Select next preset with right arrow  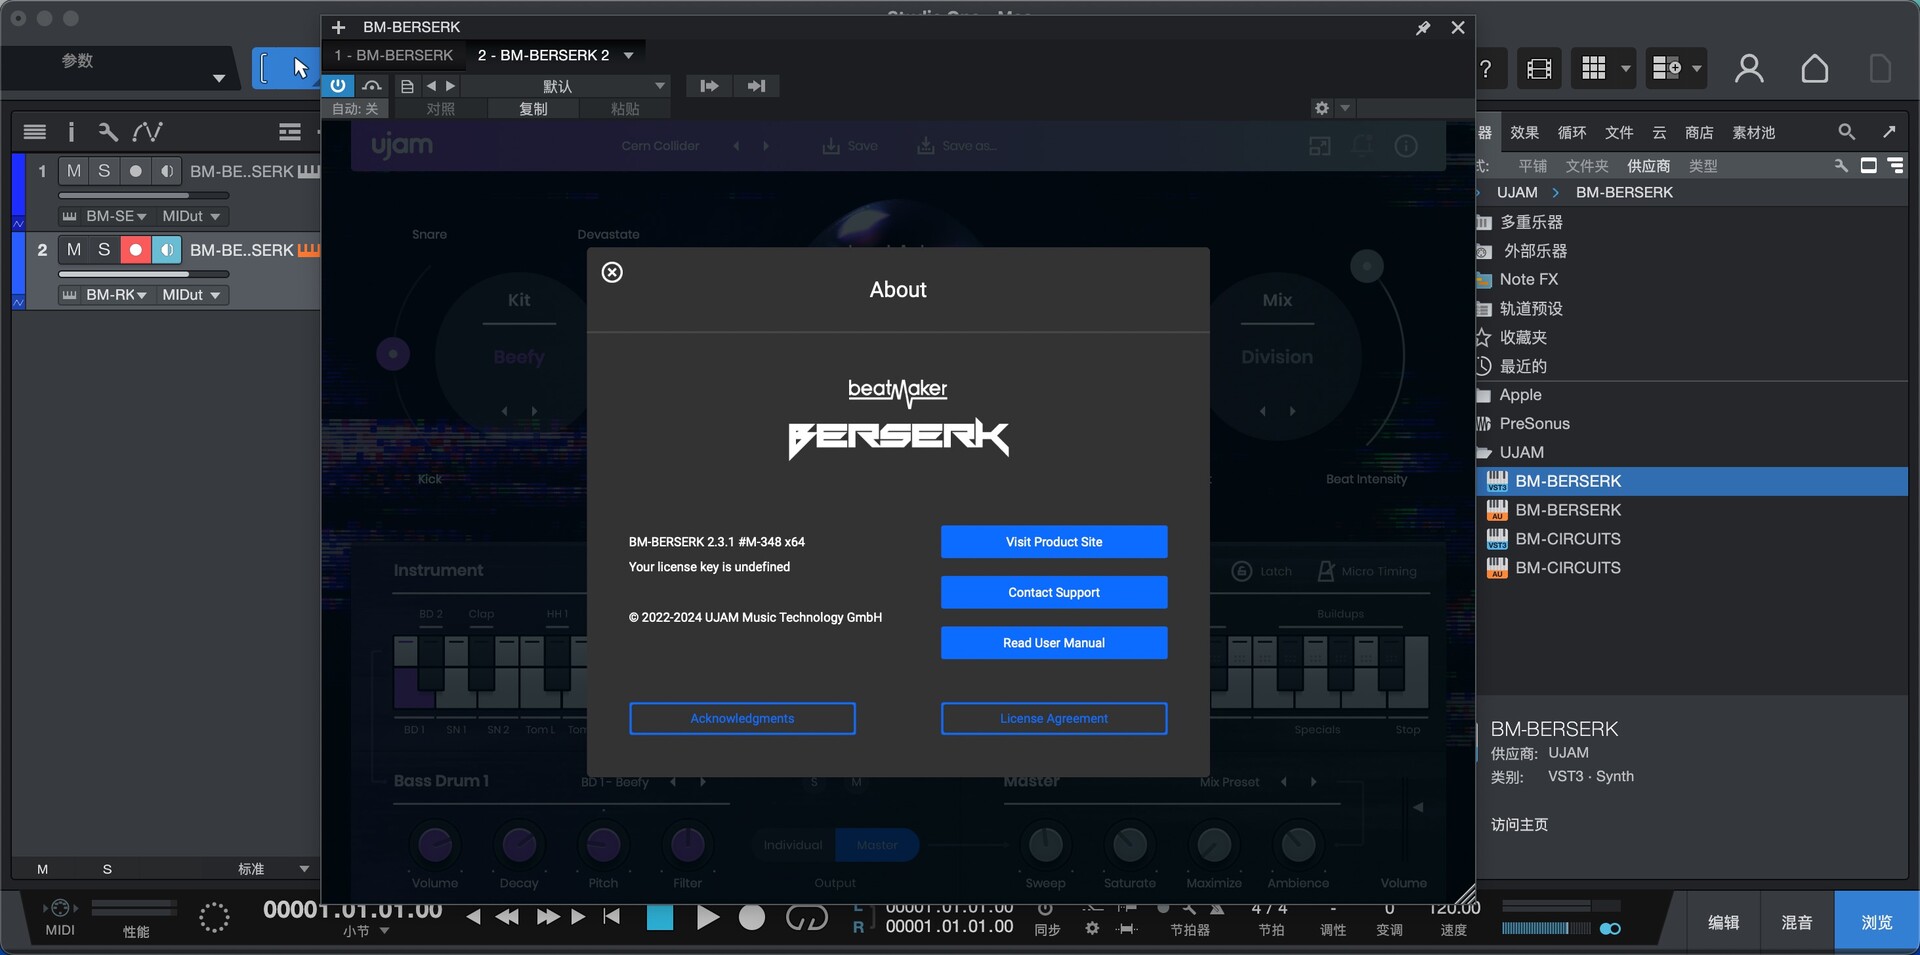point(450,86)
